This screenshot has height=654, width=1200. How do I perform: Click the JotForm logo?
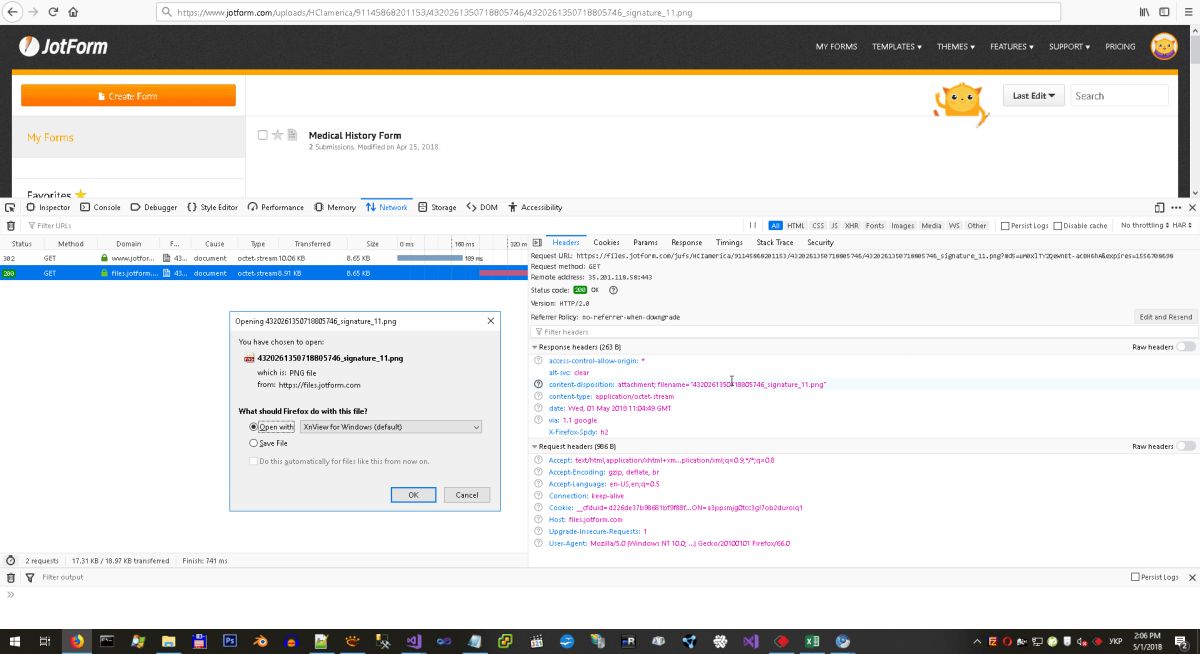point(63,46)
